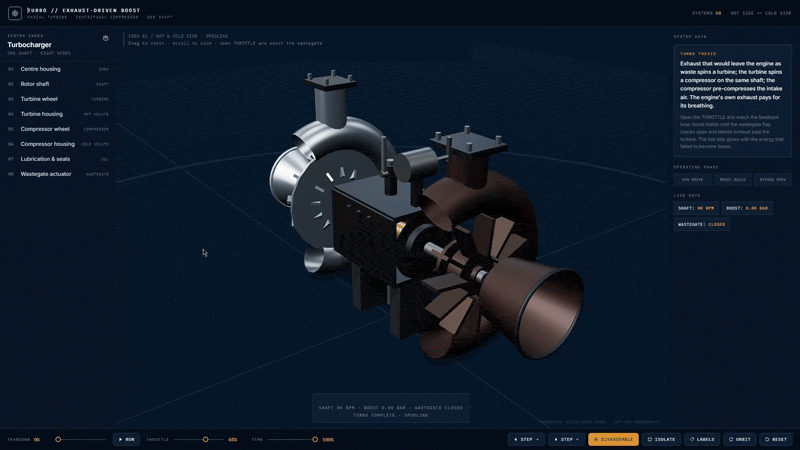
Task: Click the step forward button
Action: (x=566, y=439)
